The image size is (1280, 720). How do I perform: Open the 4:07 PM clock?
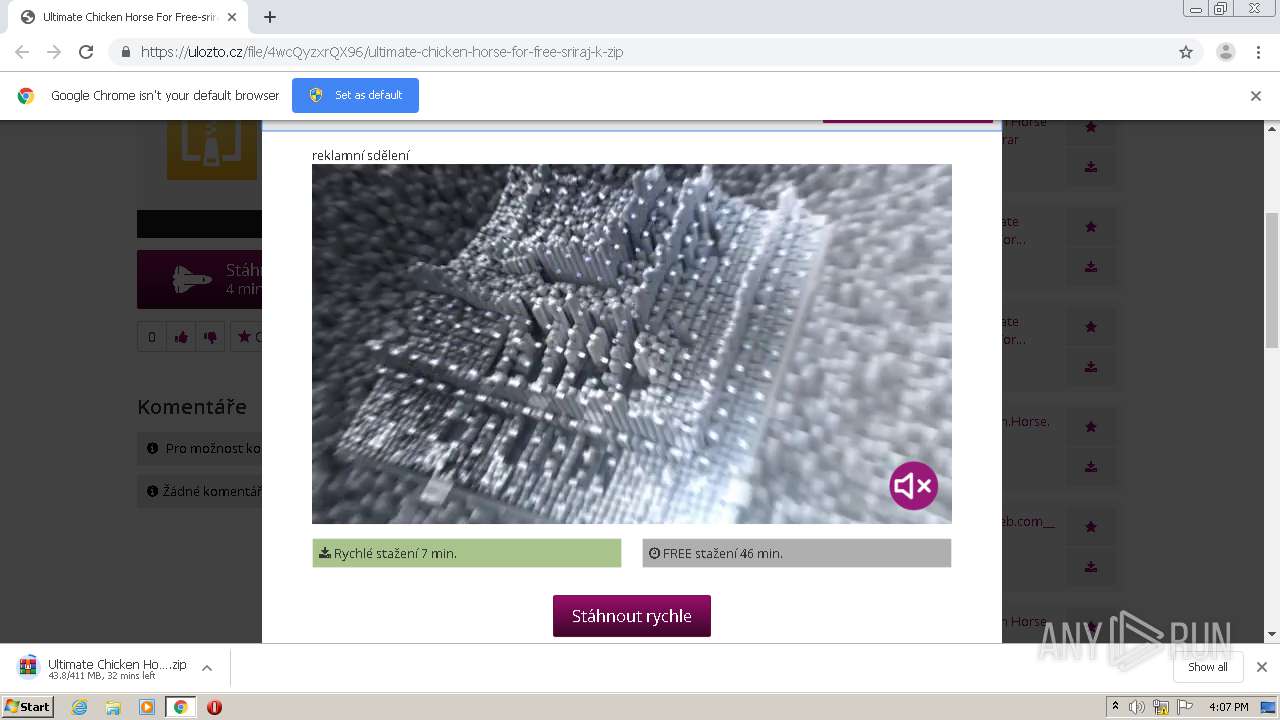(1228, 707)
